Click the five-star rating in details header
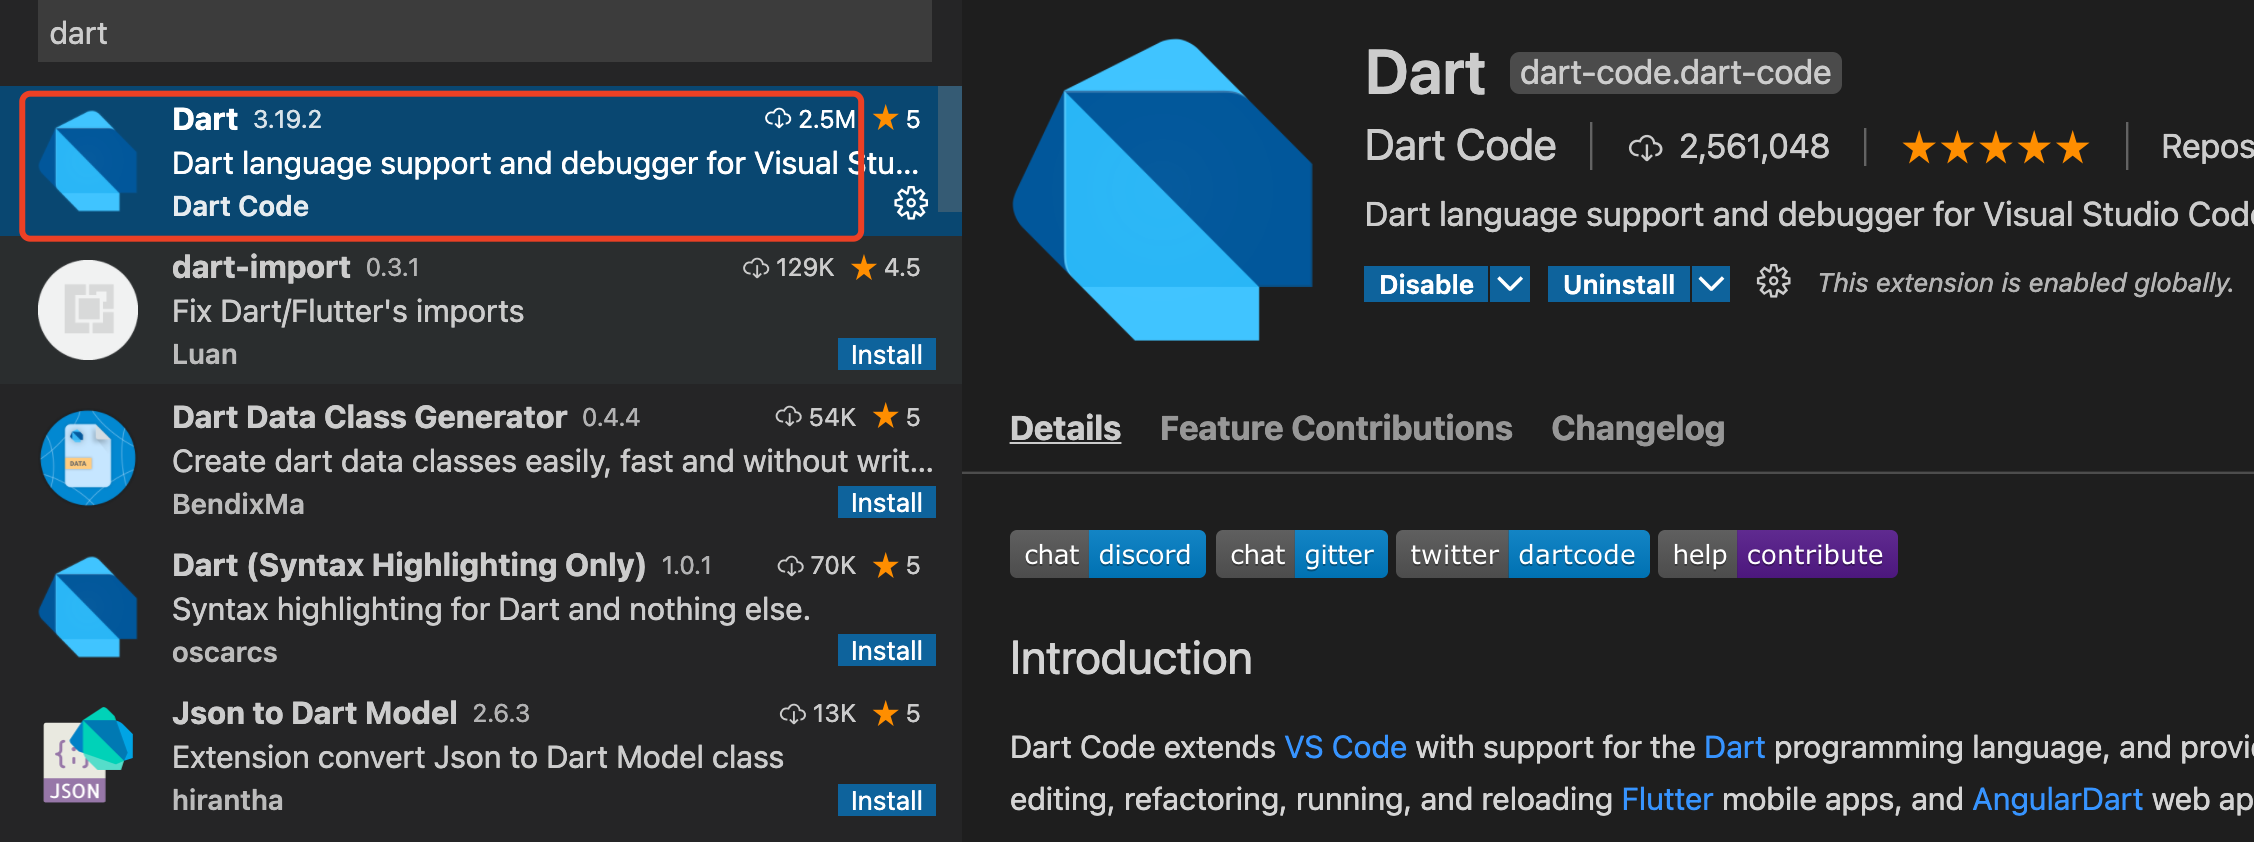2254x842 pixels. pos(1995,148)
